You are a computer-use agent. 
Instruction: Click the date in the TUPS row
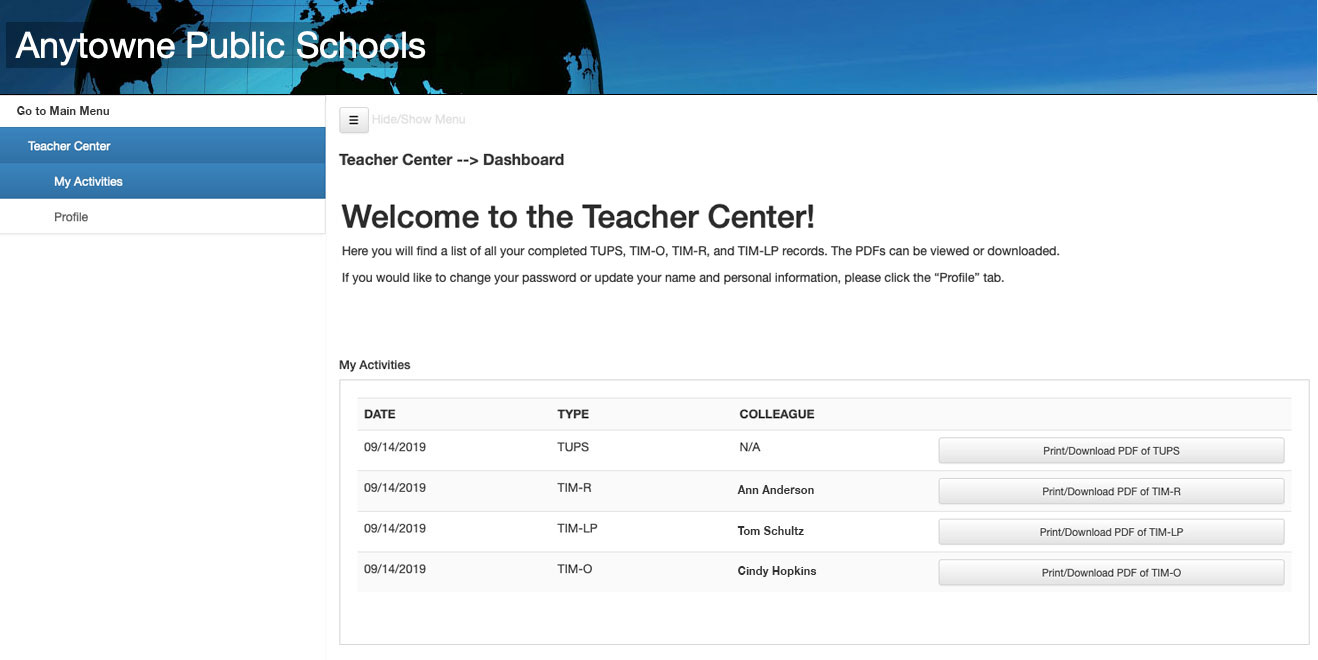pos(395,447)
